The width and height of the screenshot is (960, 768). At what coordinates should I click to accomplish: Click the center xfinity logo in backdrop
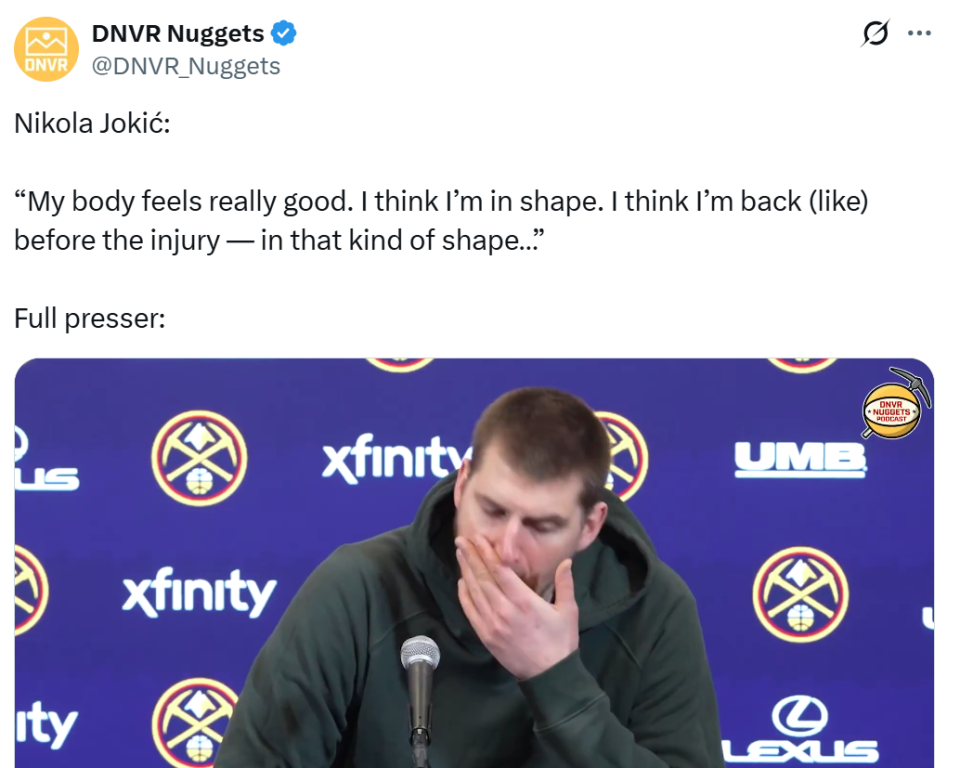393,457
